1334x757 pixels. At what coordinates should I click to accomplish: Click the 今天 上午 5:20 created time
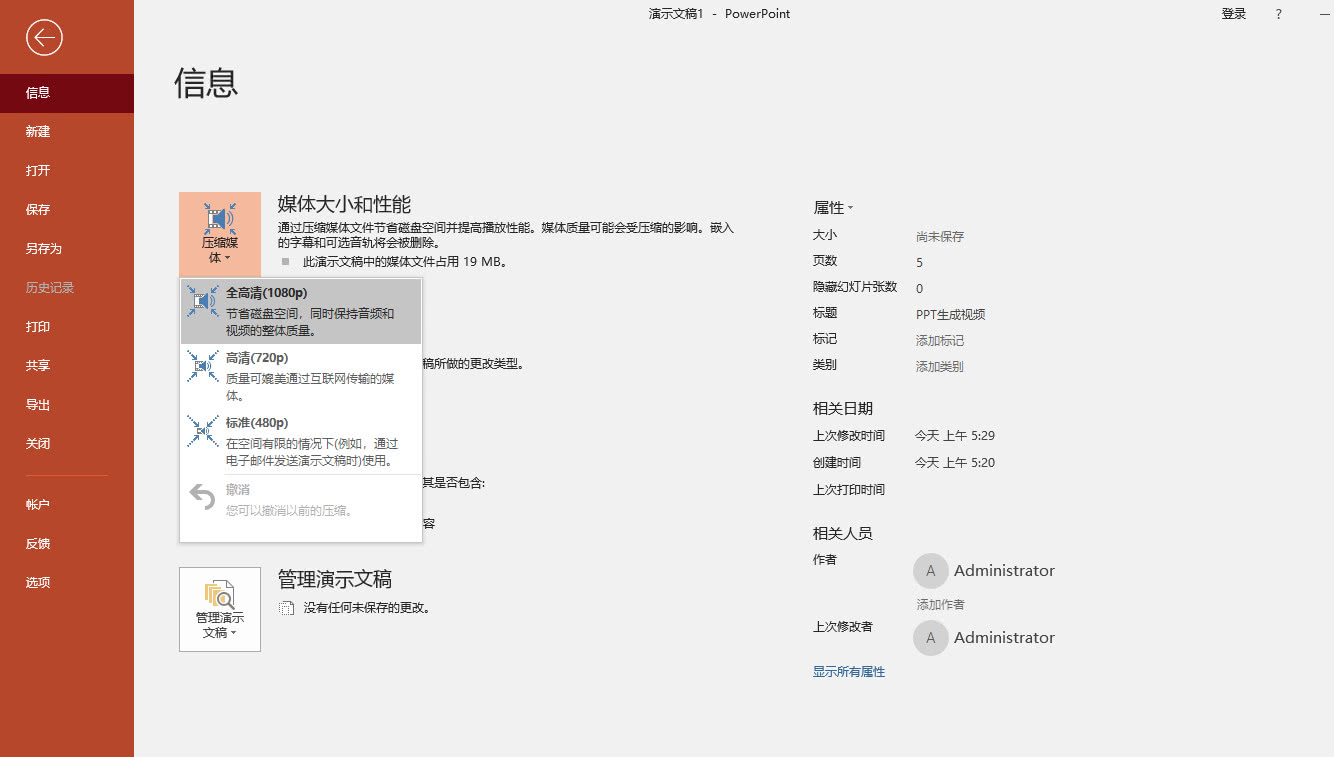click(955, 463)
